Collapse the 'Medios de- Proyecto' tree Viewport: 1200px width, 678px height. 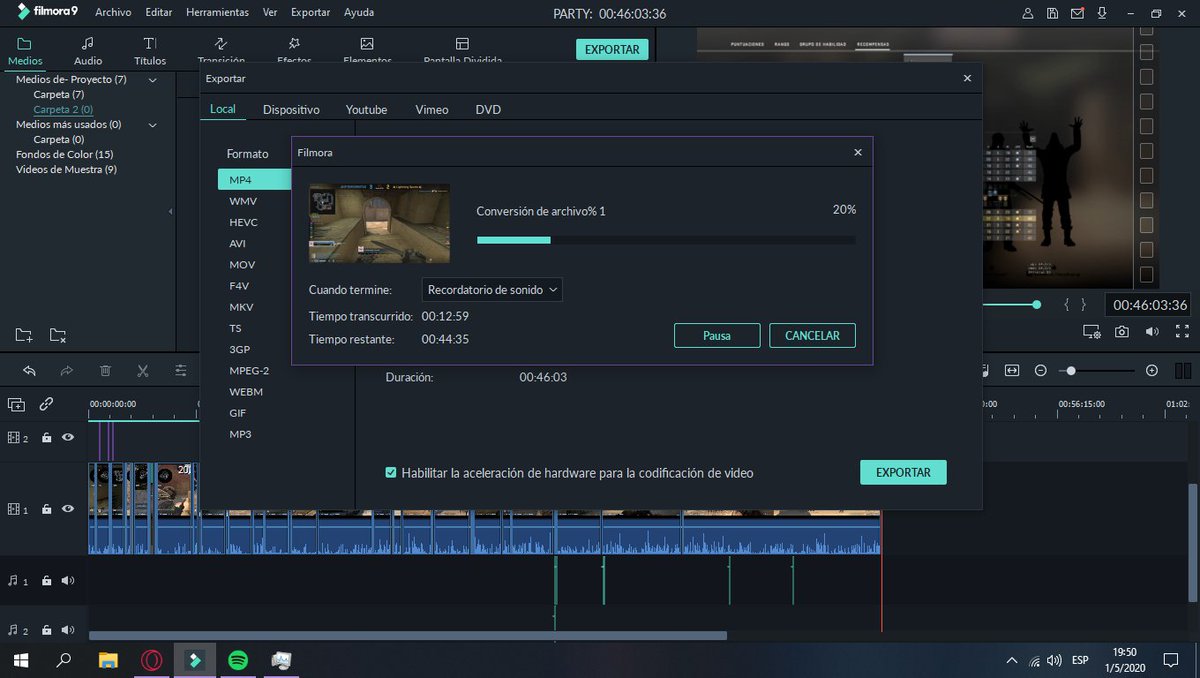point(153,79)
